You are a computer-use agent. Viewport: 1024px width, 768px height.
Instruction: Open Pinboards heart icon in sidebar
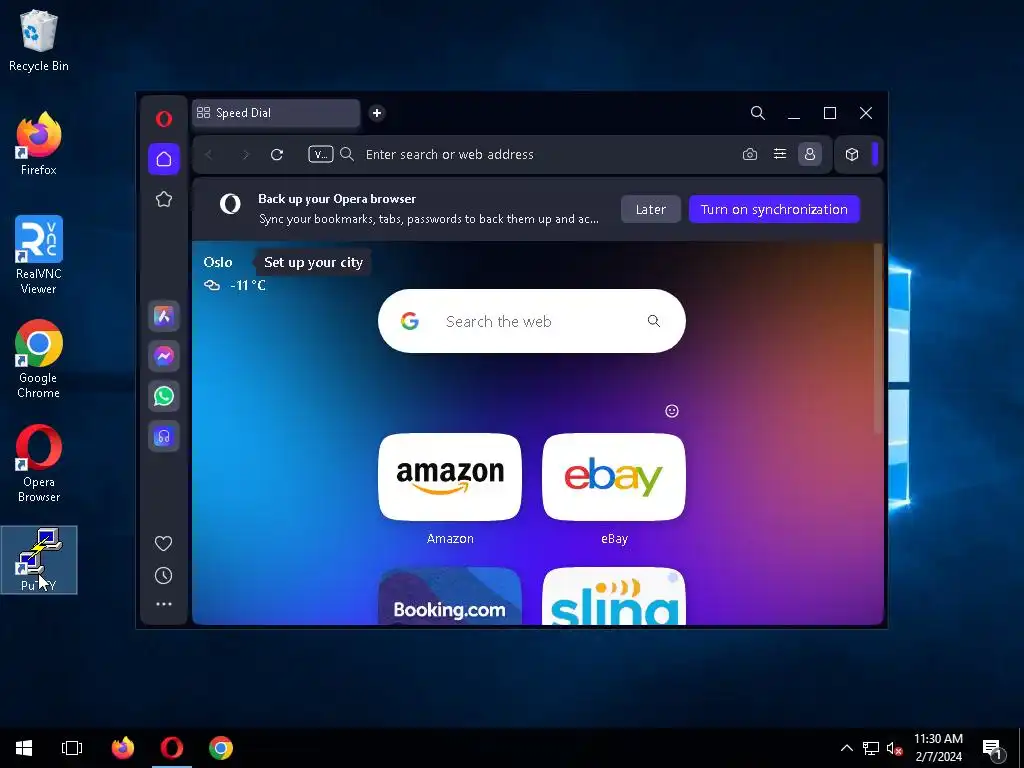coord(163,543)
